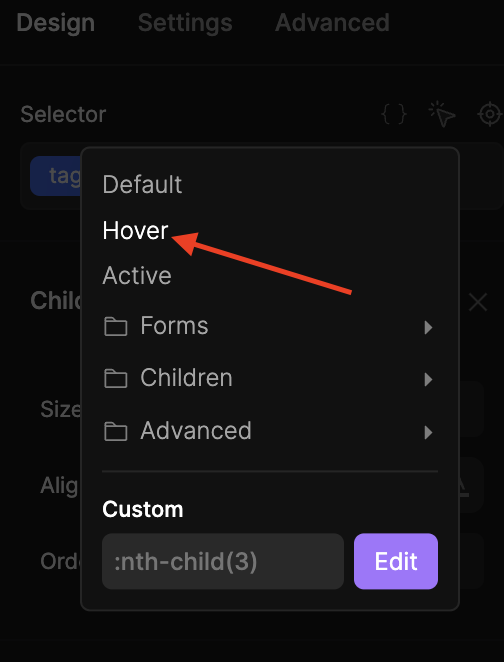Choose the Hover state option
This screenshot has width=504, height=662.
135,231
